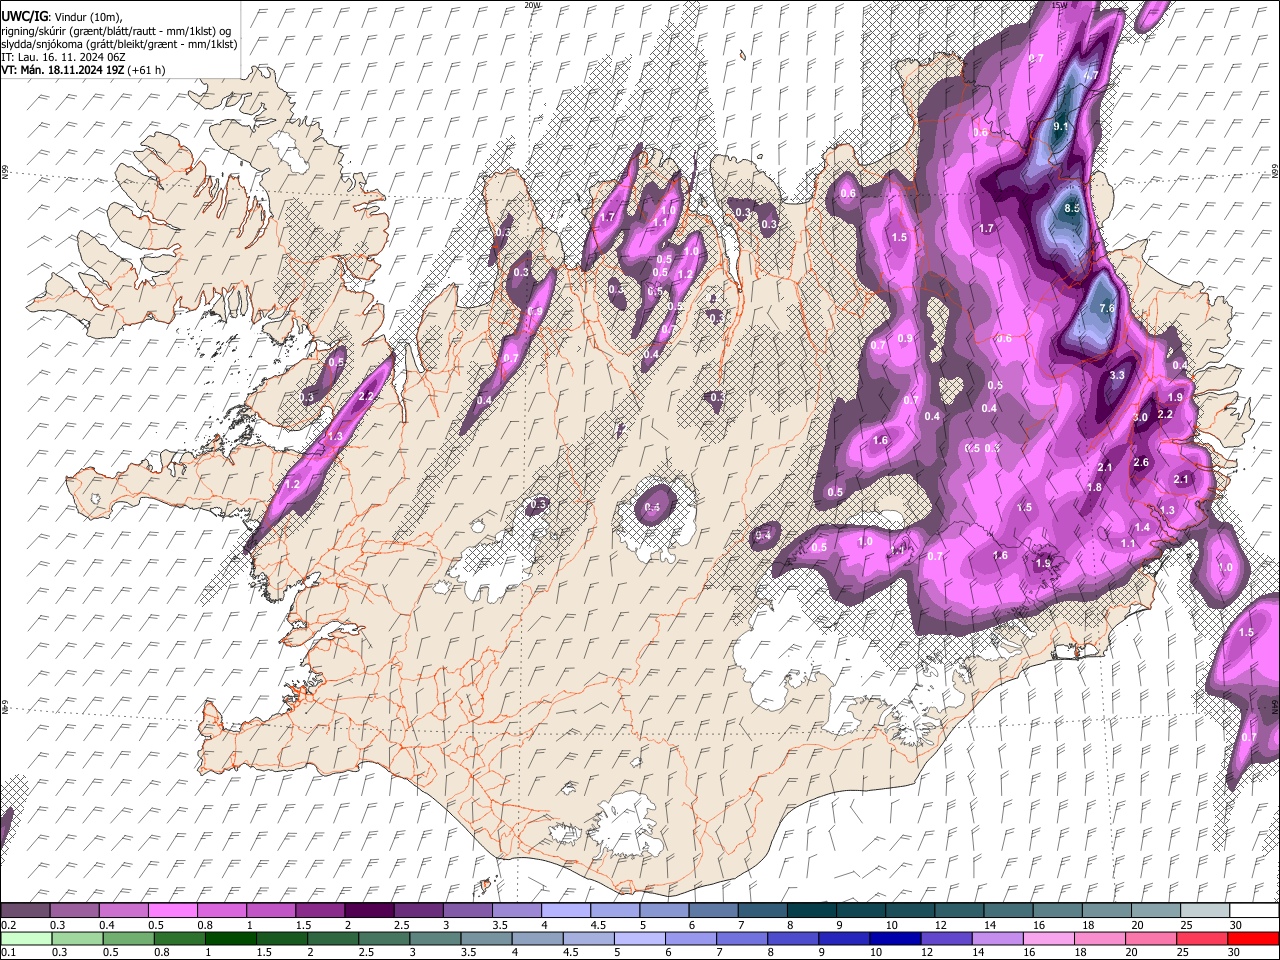This screenshot has height=960, width=1280.
Task: Pick the blue rain legend swatch starting at 8
Action: (791, 938)
